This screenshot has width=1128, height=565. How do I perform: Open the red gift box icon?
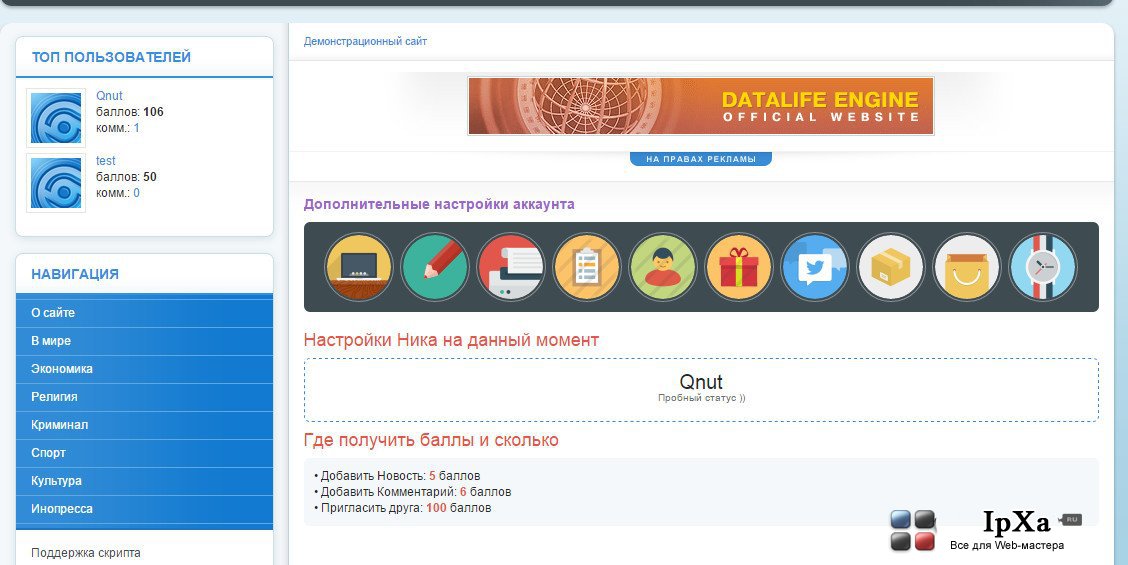(x=739, y=267)
